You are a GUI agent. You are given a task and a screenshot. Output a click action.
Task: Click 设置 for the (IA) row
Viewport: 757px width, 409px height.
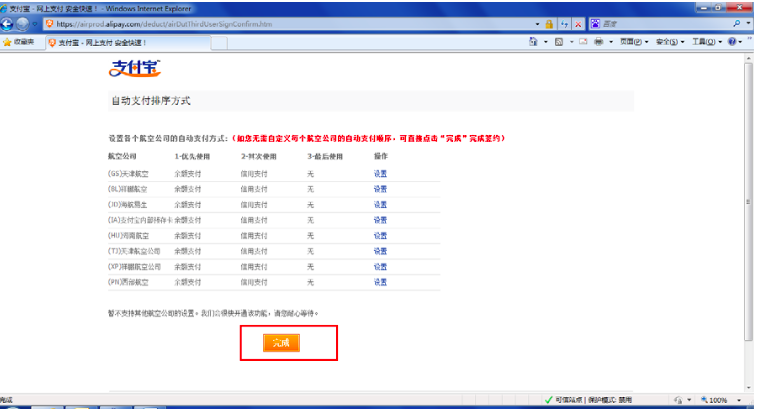coord(380,220)
